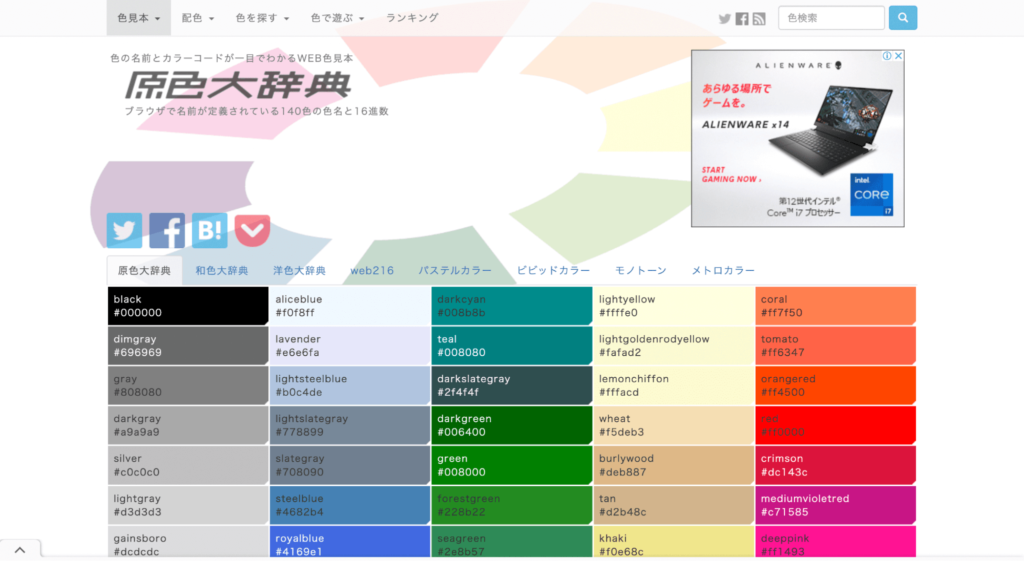Switch to the パステルカラー tab

pos(455,270)
